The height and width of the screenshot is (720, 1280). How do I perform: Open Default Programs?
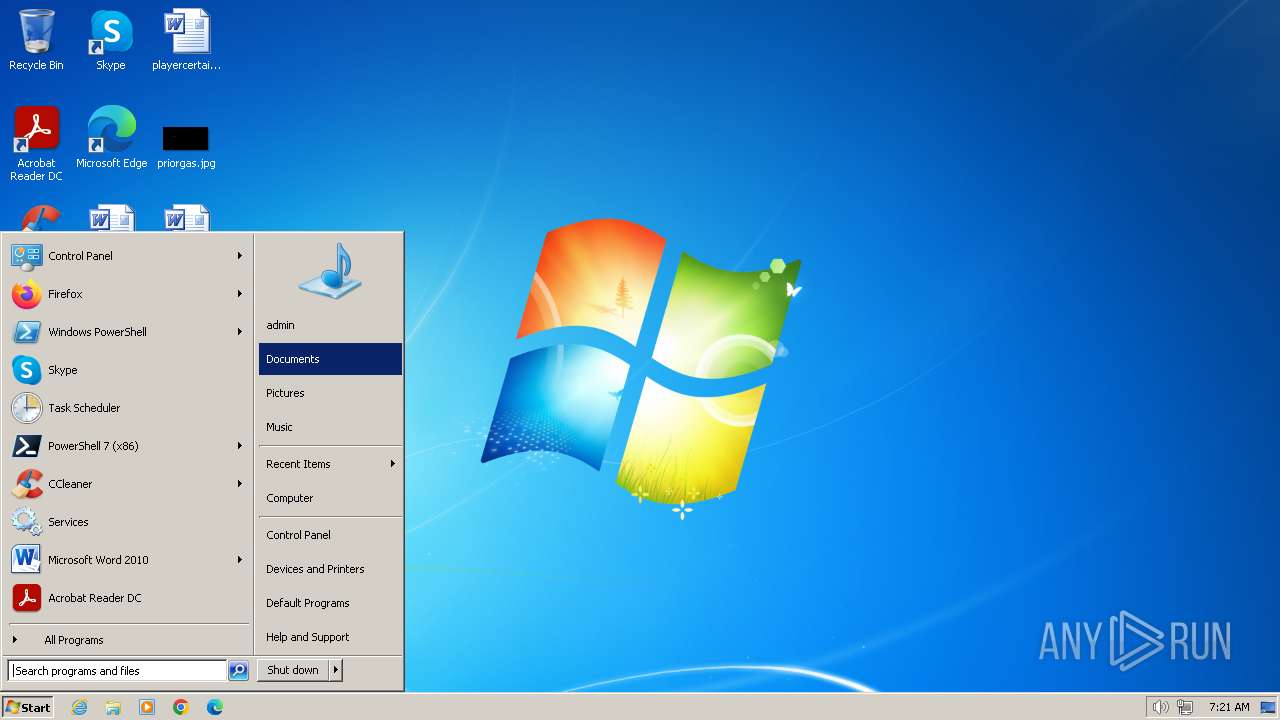(x=330, y=603)
